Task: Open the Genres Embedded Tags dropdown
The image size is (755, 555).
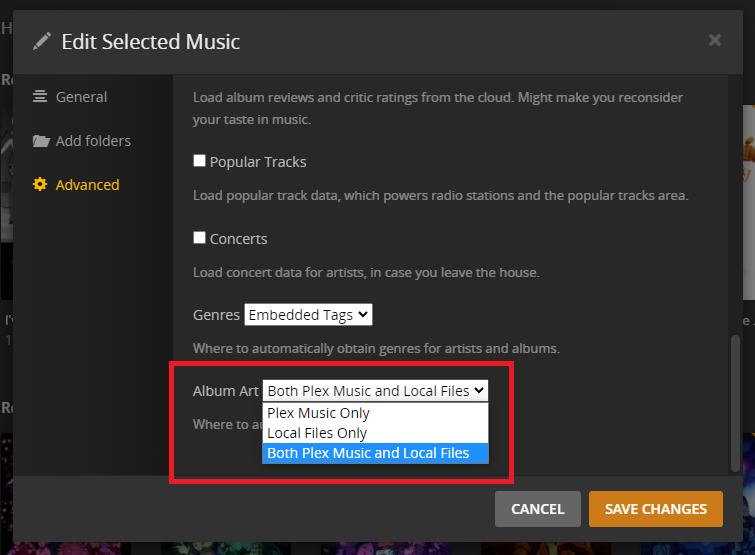Action: tap(308, 315)
